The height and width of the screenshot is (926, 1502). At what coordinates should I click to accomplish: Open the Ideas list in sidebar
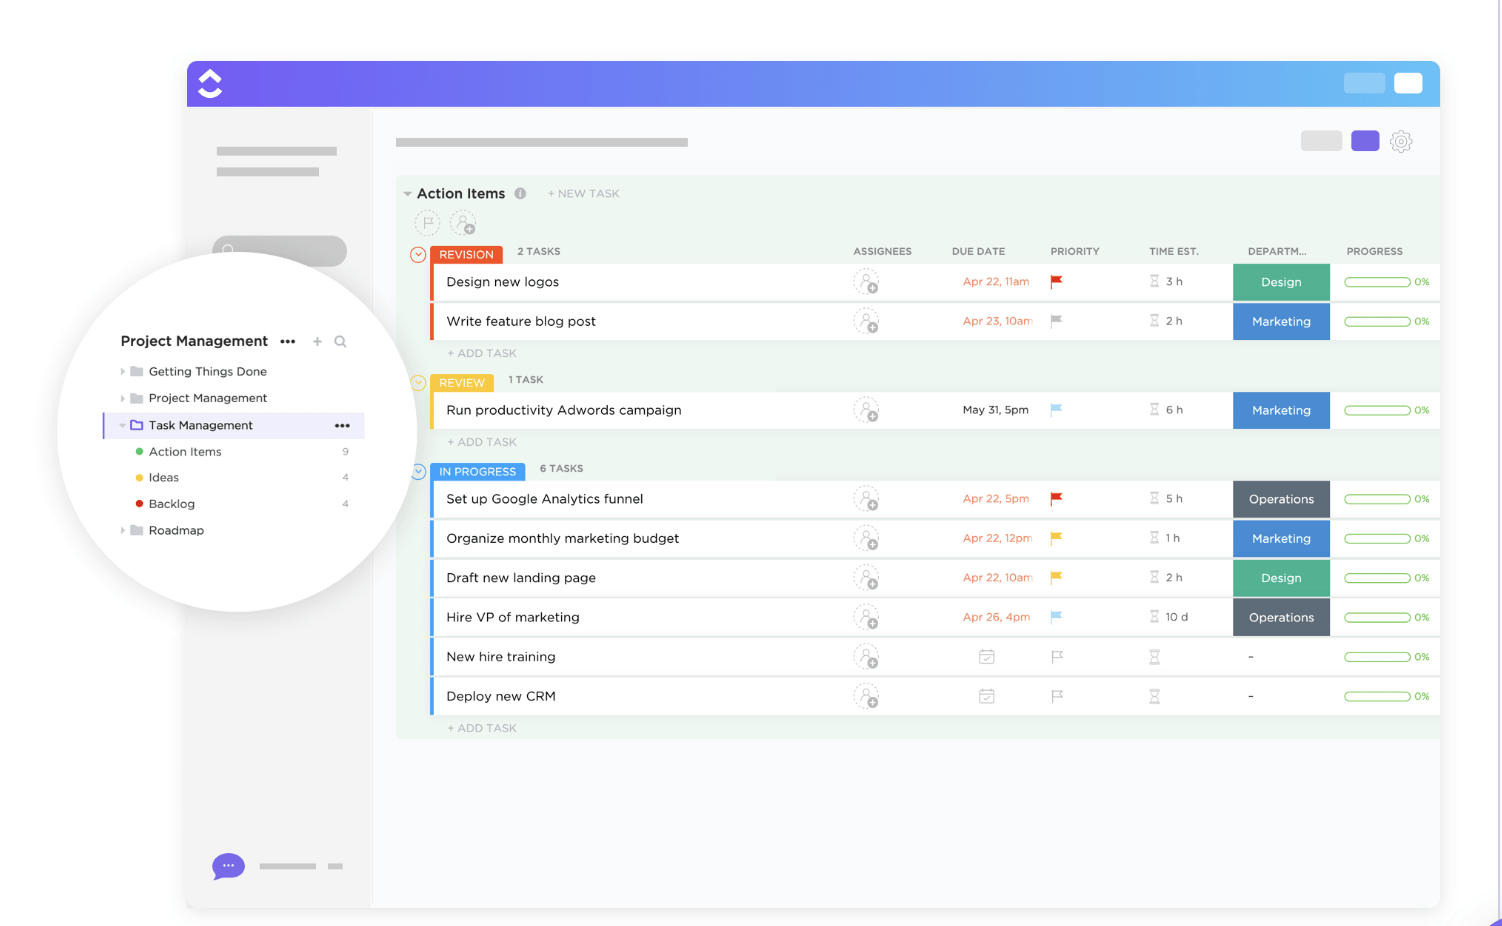(x=164, y=478)
